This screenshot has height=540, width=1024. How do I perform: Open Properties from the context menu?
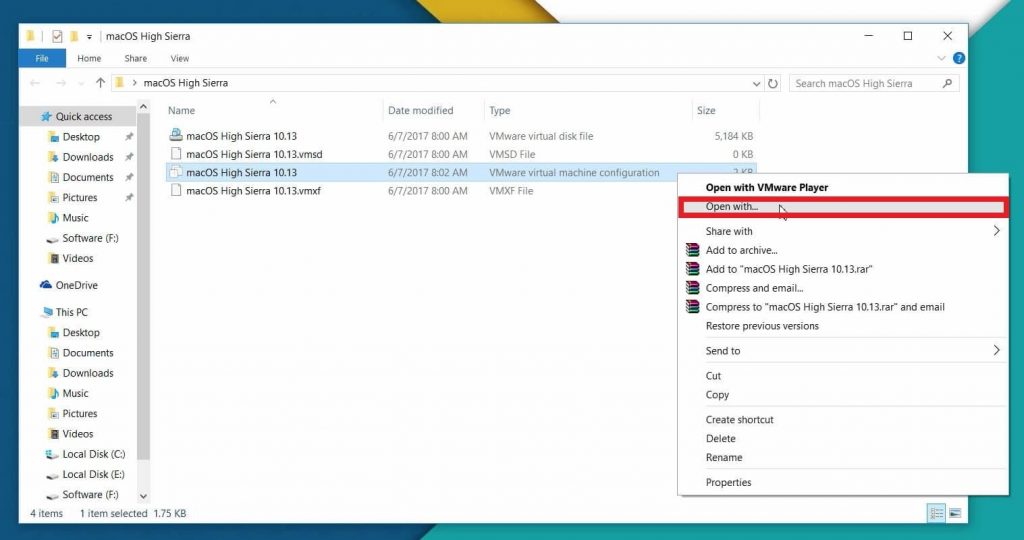(728, 483)
